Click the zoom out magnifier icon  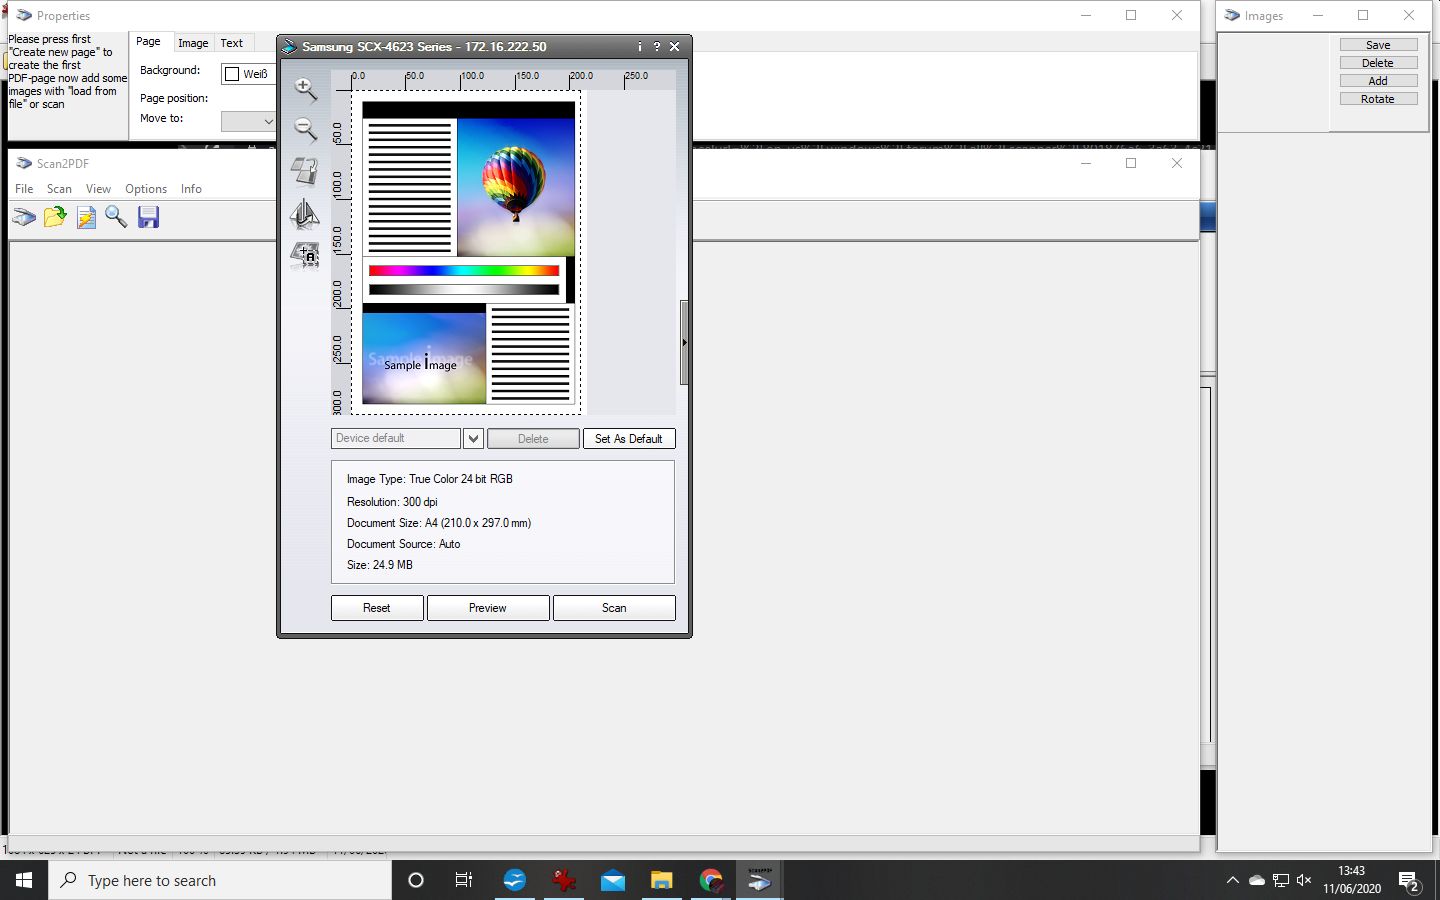point(305,129)
